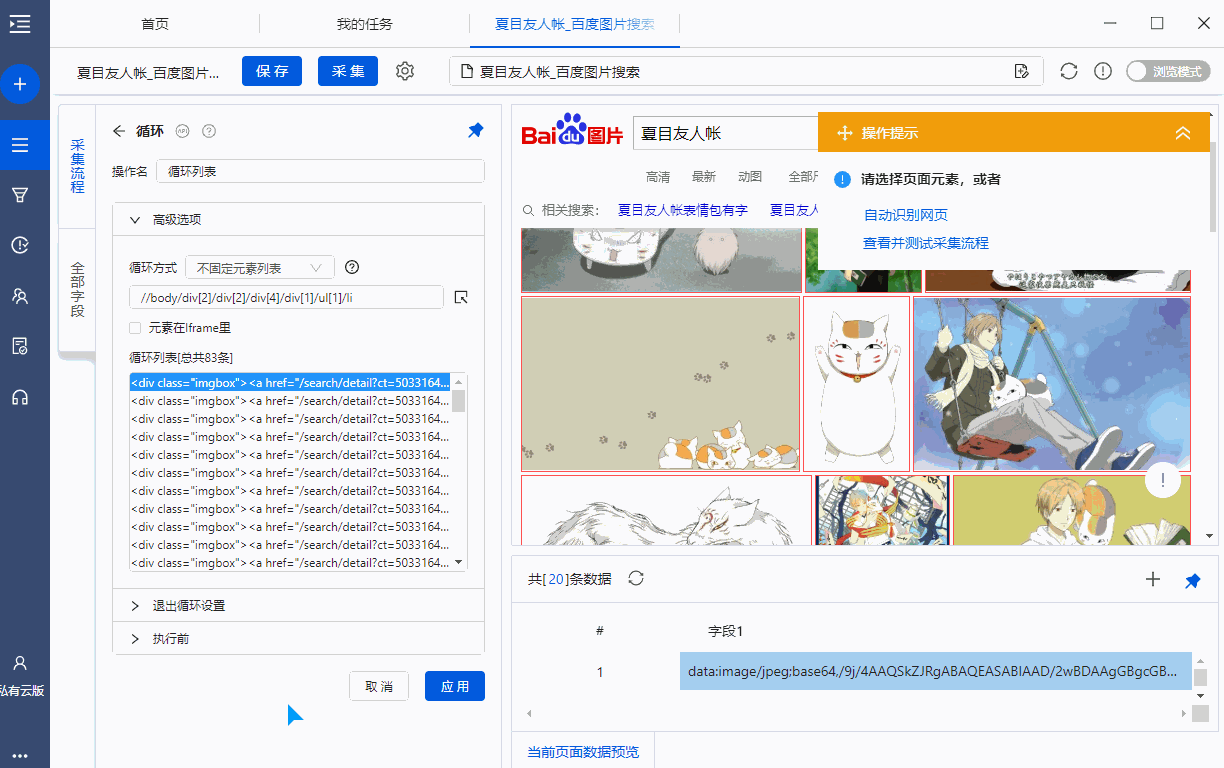This screenshot has height=768, width=1224.
Task: Open task settings gear icon
Action: (405, 71)
